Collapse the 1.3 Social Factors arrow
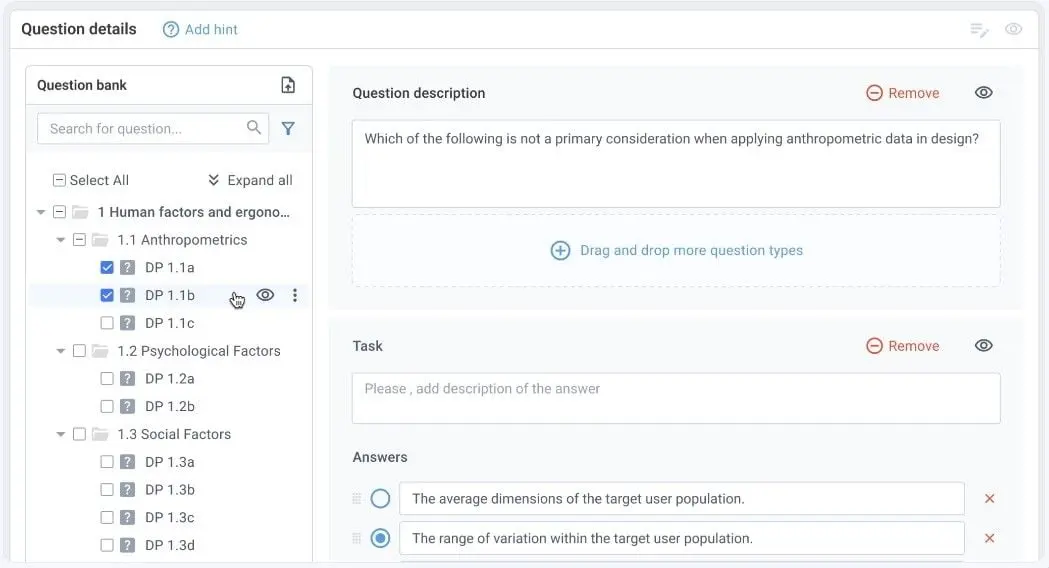1049x568 pixels. [x=61, y=434]
